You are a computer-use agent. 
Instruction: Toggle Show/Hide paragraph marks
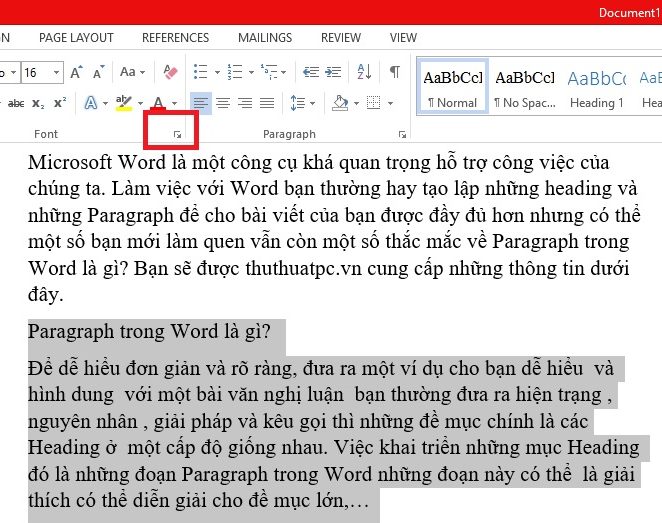tap(395, 72)
